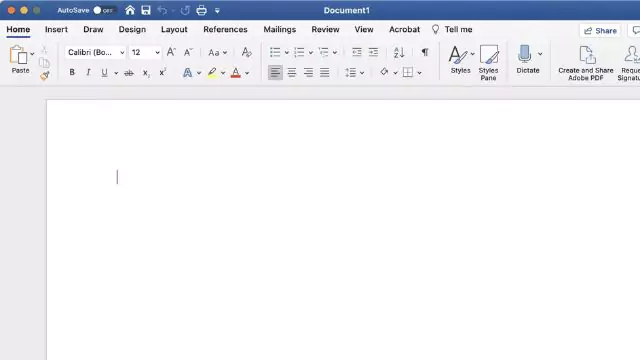Align text to the right
The image size is (640, 360).
308,73
